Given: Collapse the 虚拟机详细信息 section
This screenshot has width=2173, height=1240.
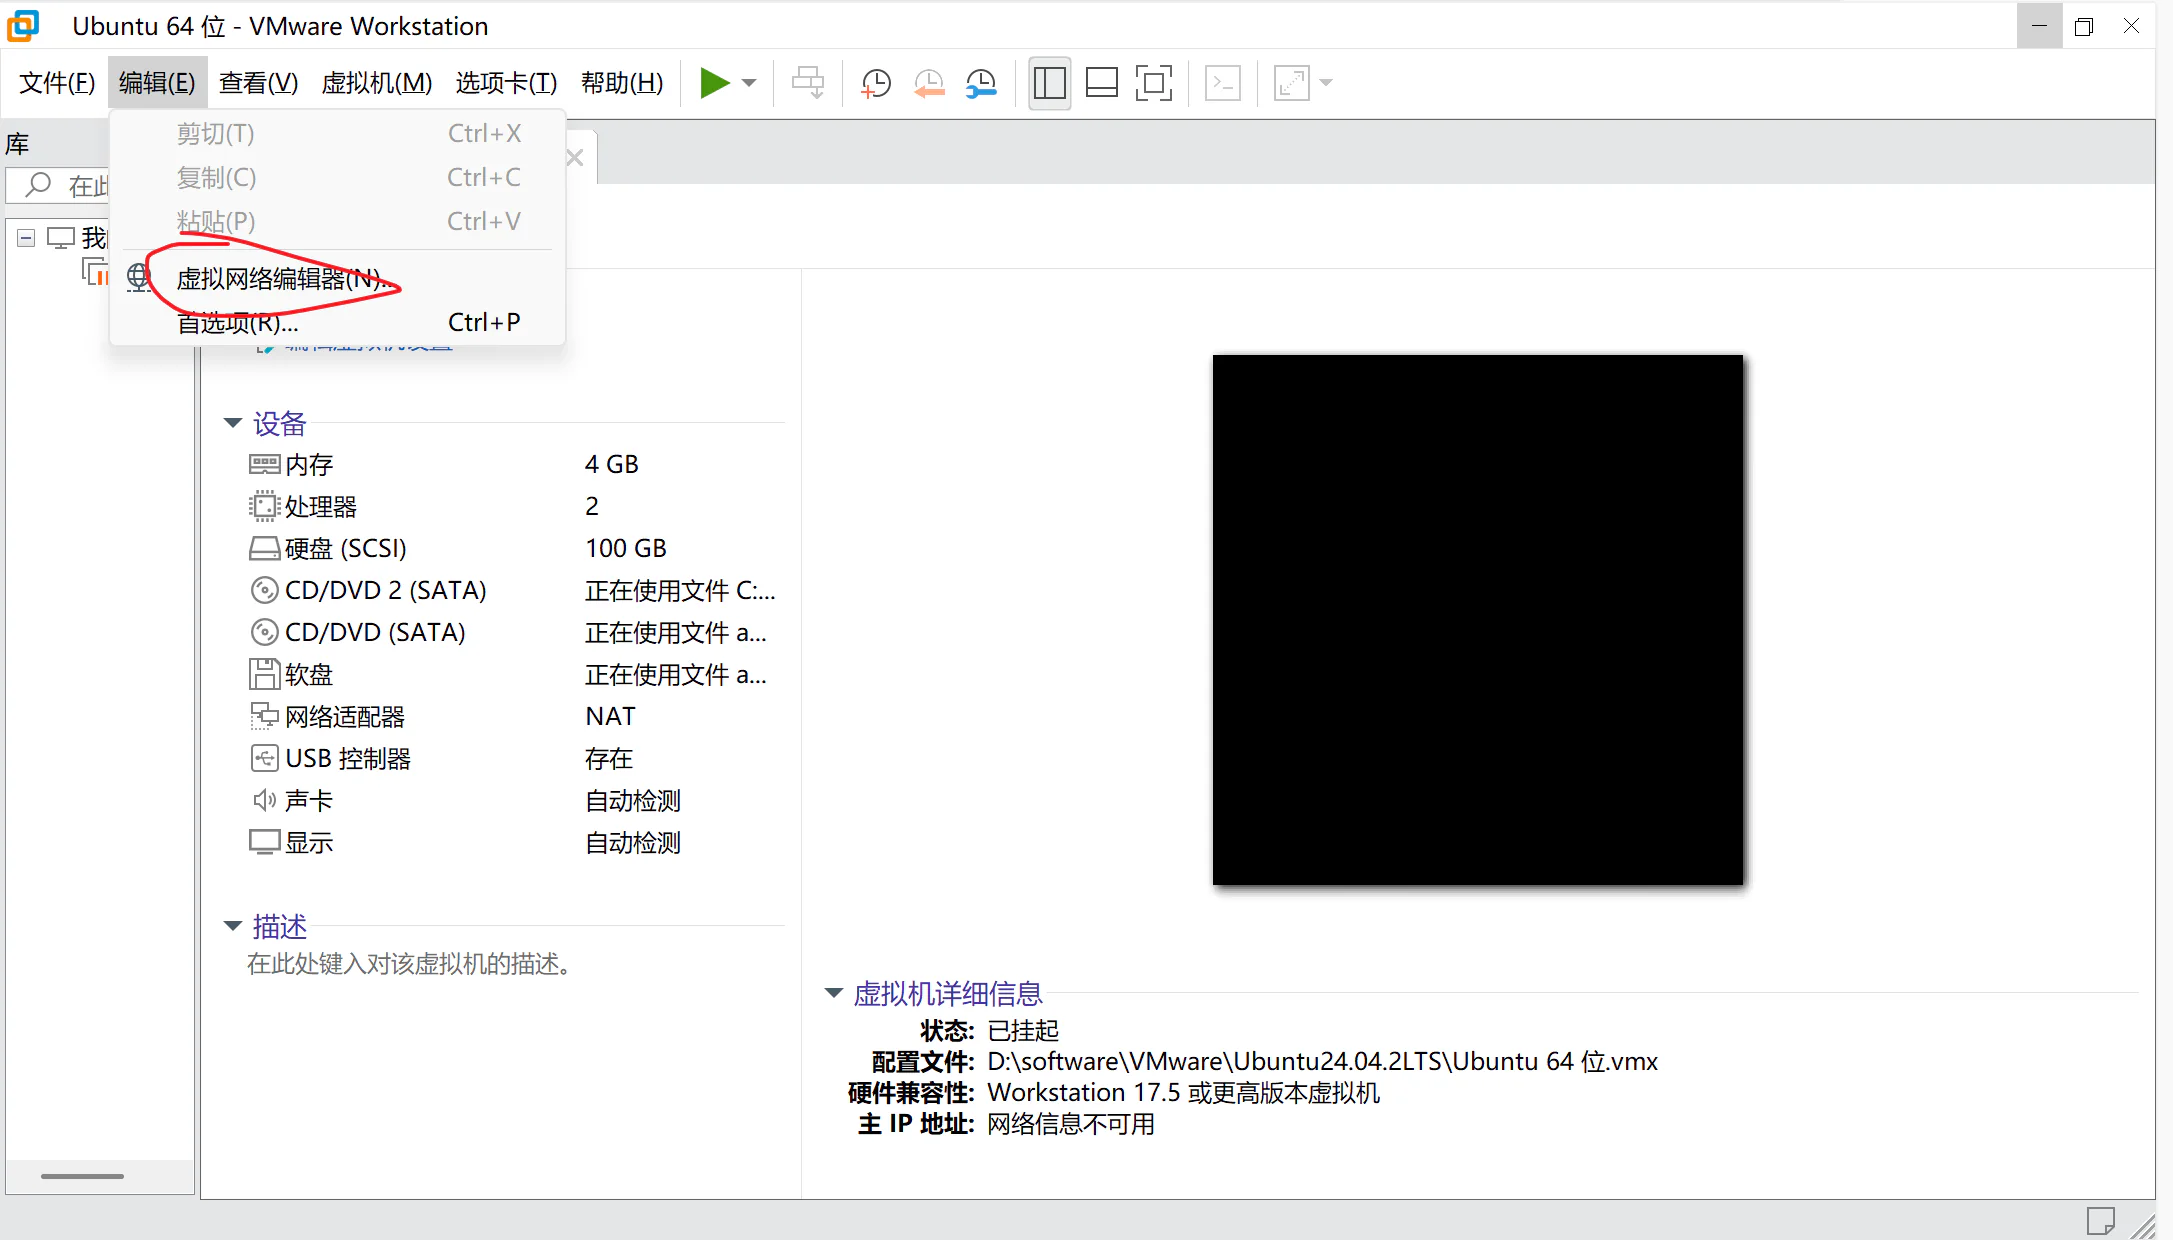Looking at the screenshot, I should point(833,993).
